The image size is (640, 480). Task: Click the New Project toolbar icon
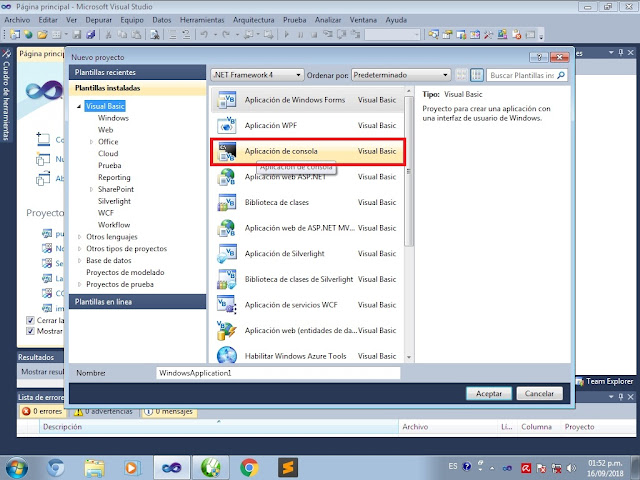15,35
